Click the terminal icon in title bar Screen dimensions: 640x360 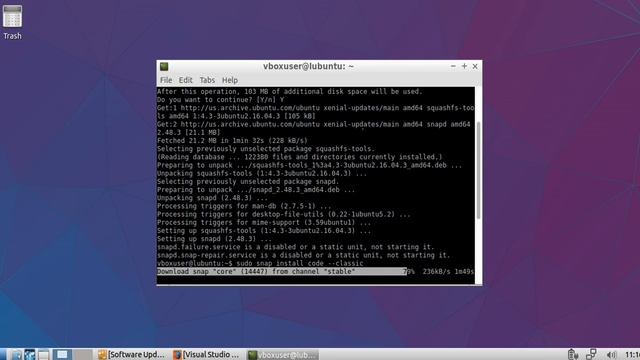[x=164, y=66]
